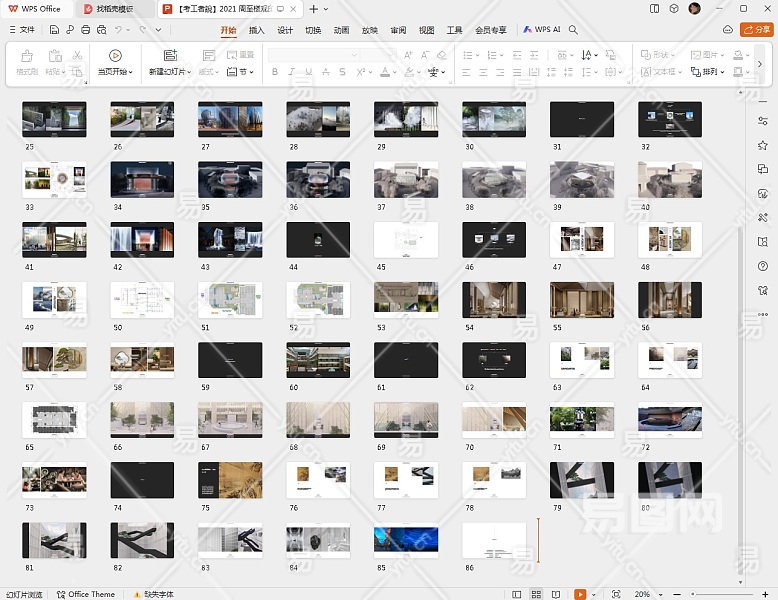Click the save icon in quick access toolbar
Image resolution: width=778 pixels, height=600 pixels.
[x=55, y=30]
